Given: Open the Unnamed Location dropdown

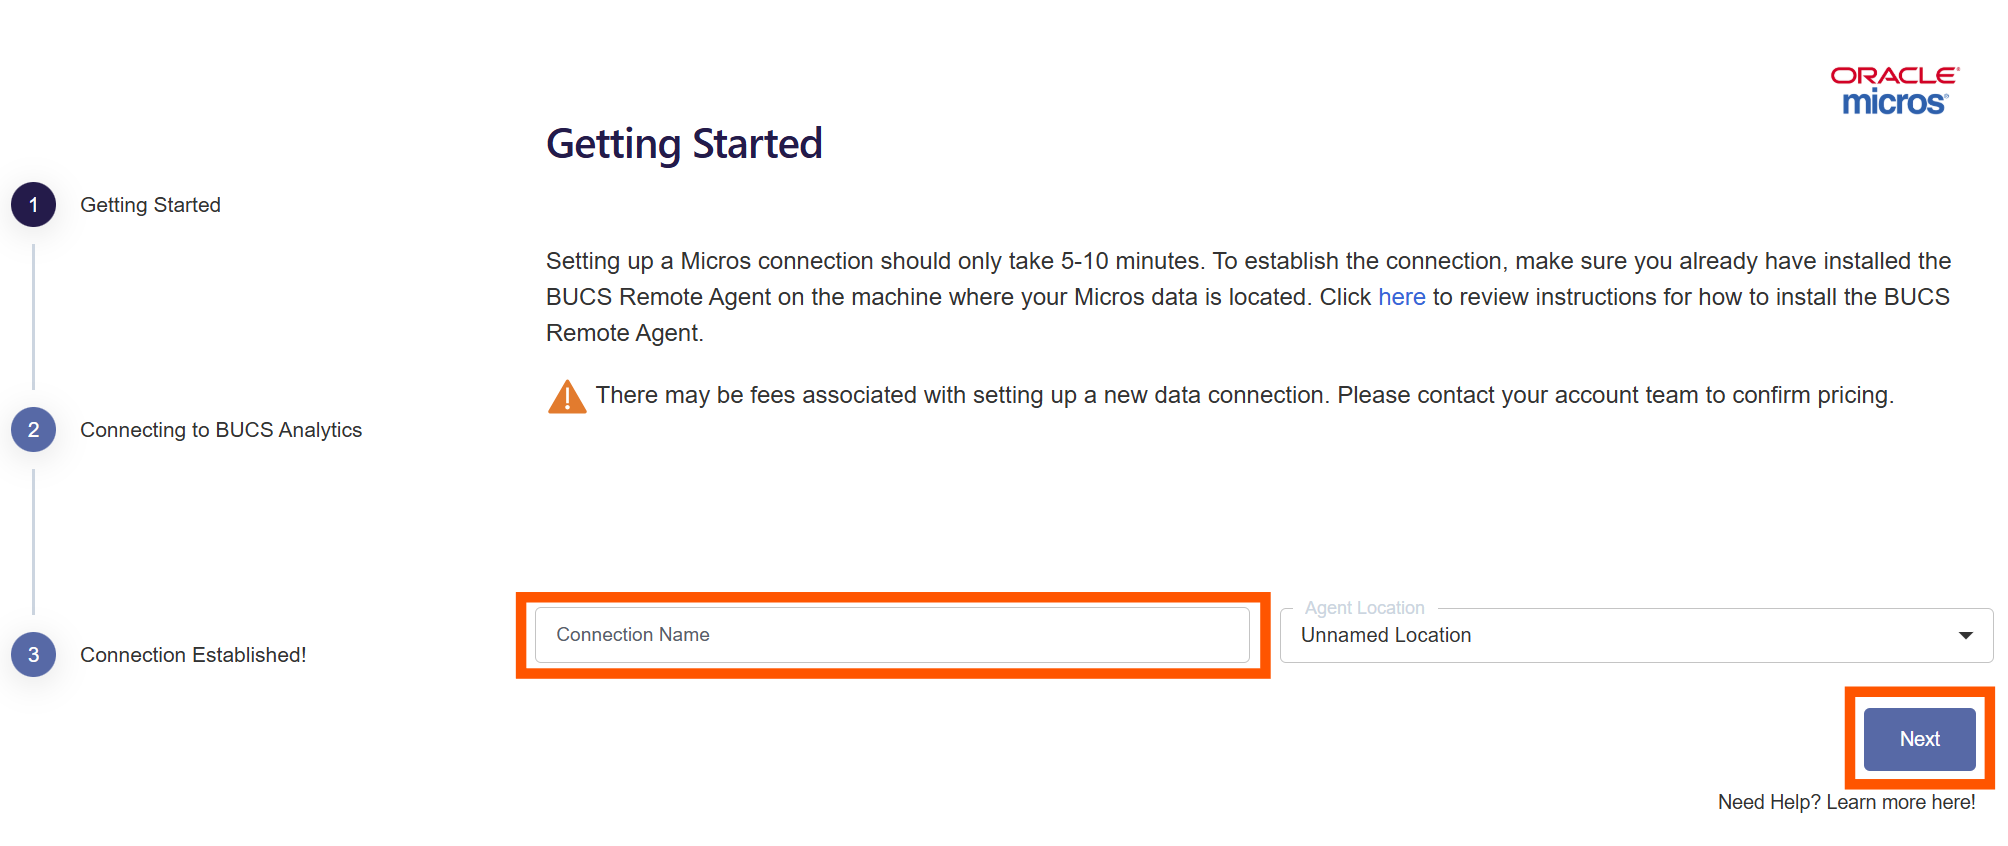Looking at the screenshot, I should pos(1636,635).
